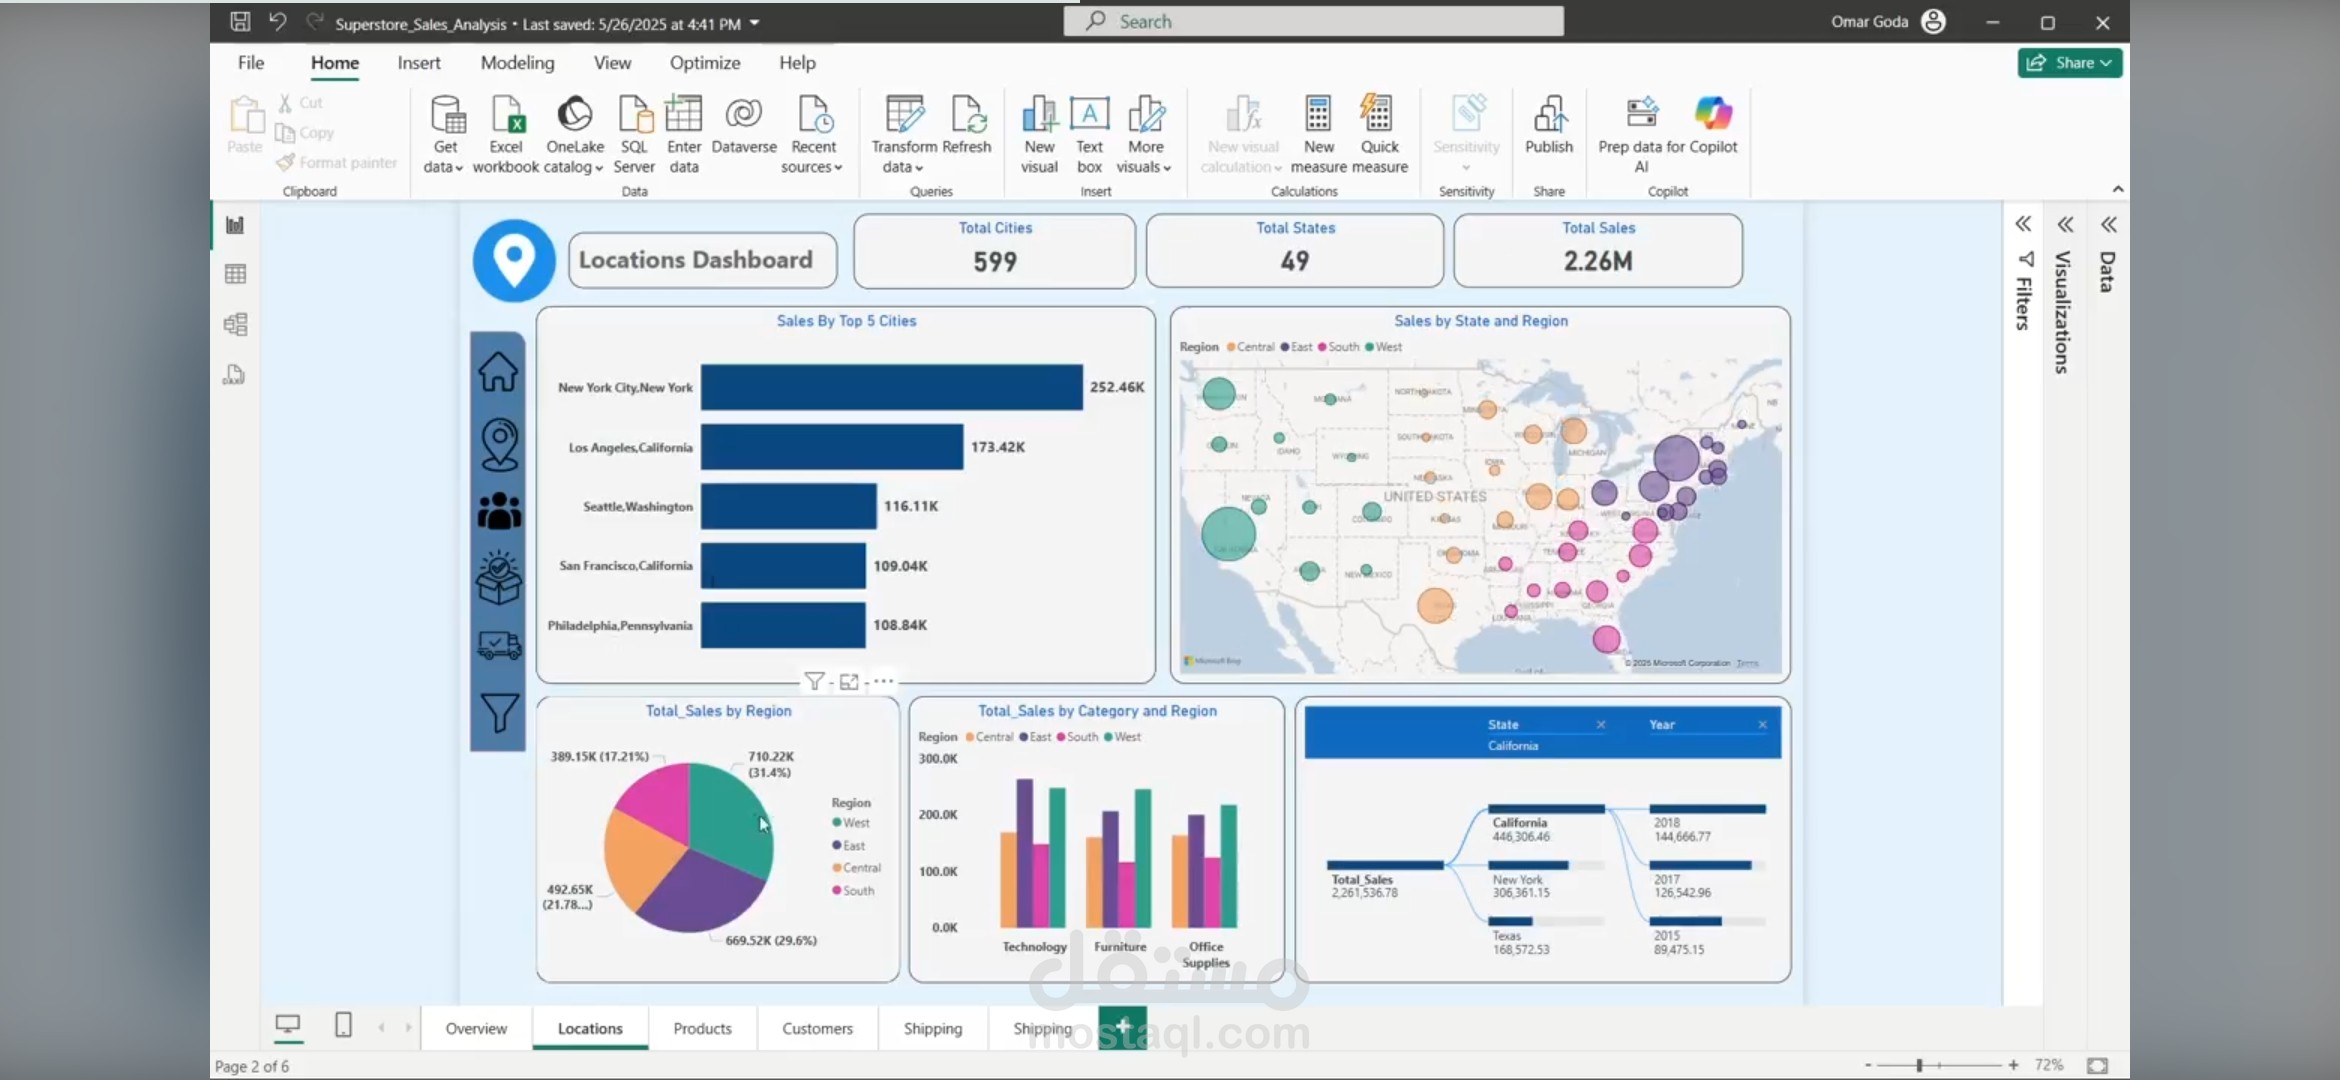
Task: Open the Copilot pane
Action: 1713,125
